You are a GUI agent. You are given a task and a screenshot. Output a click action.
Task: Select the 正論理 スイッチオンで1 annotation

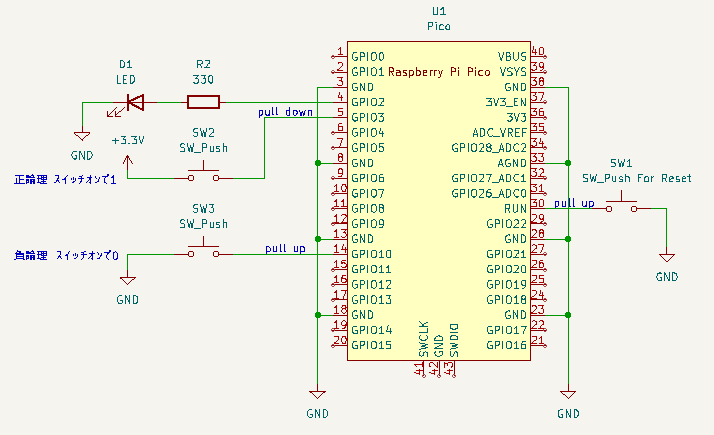(65, 179)
